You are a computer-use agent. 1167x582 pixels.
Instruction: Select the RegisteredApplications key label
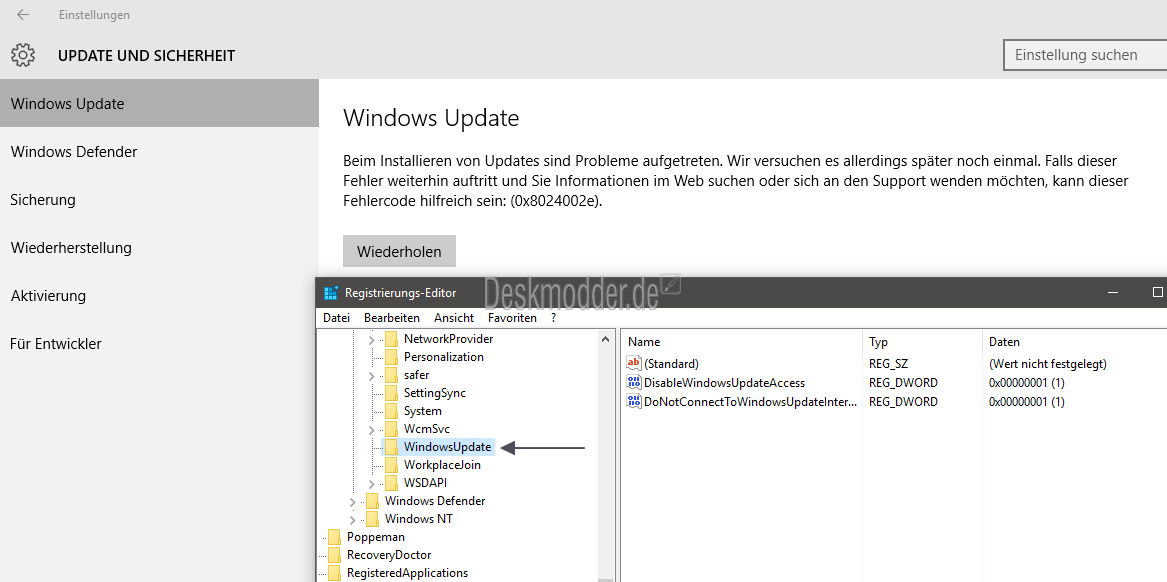point(408,573)
